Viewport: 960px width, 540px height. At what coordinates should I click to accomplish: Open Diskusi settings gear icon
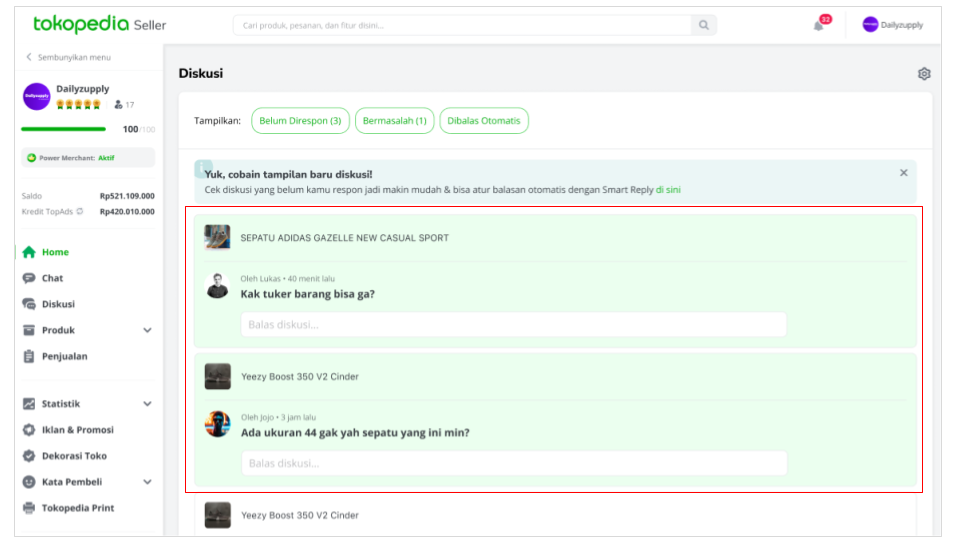click(x=924, y=74)
